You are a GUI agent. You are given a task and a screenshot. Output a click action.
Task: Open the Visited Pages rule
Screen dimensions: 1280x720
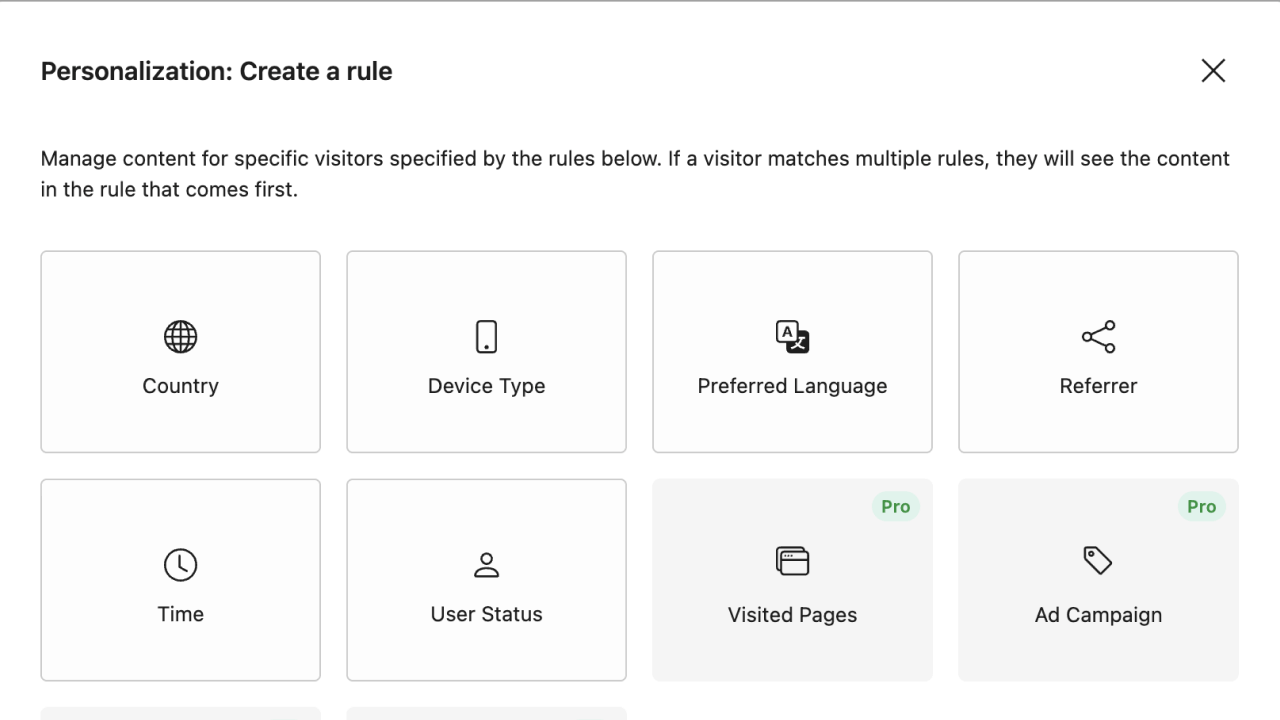792,579
